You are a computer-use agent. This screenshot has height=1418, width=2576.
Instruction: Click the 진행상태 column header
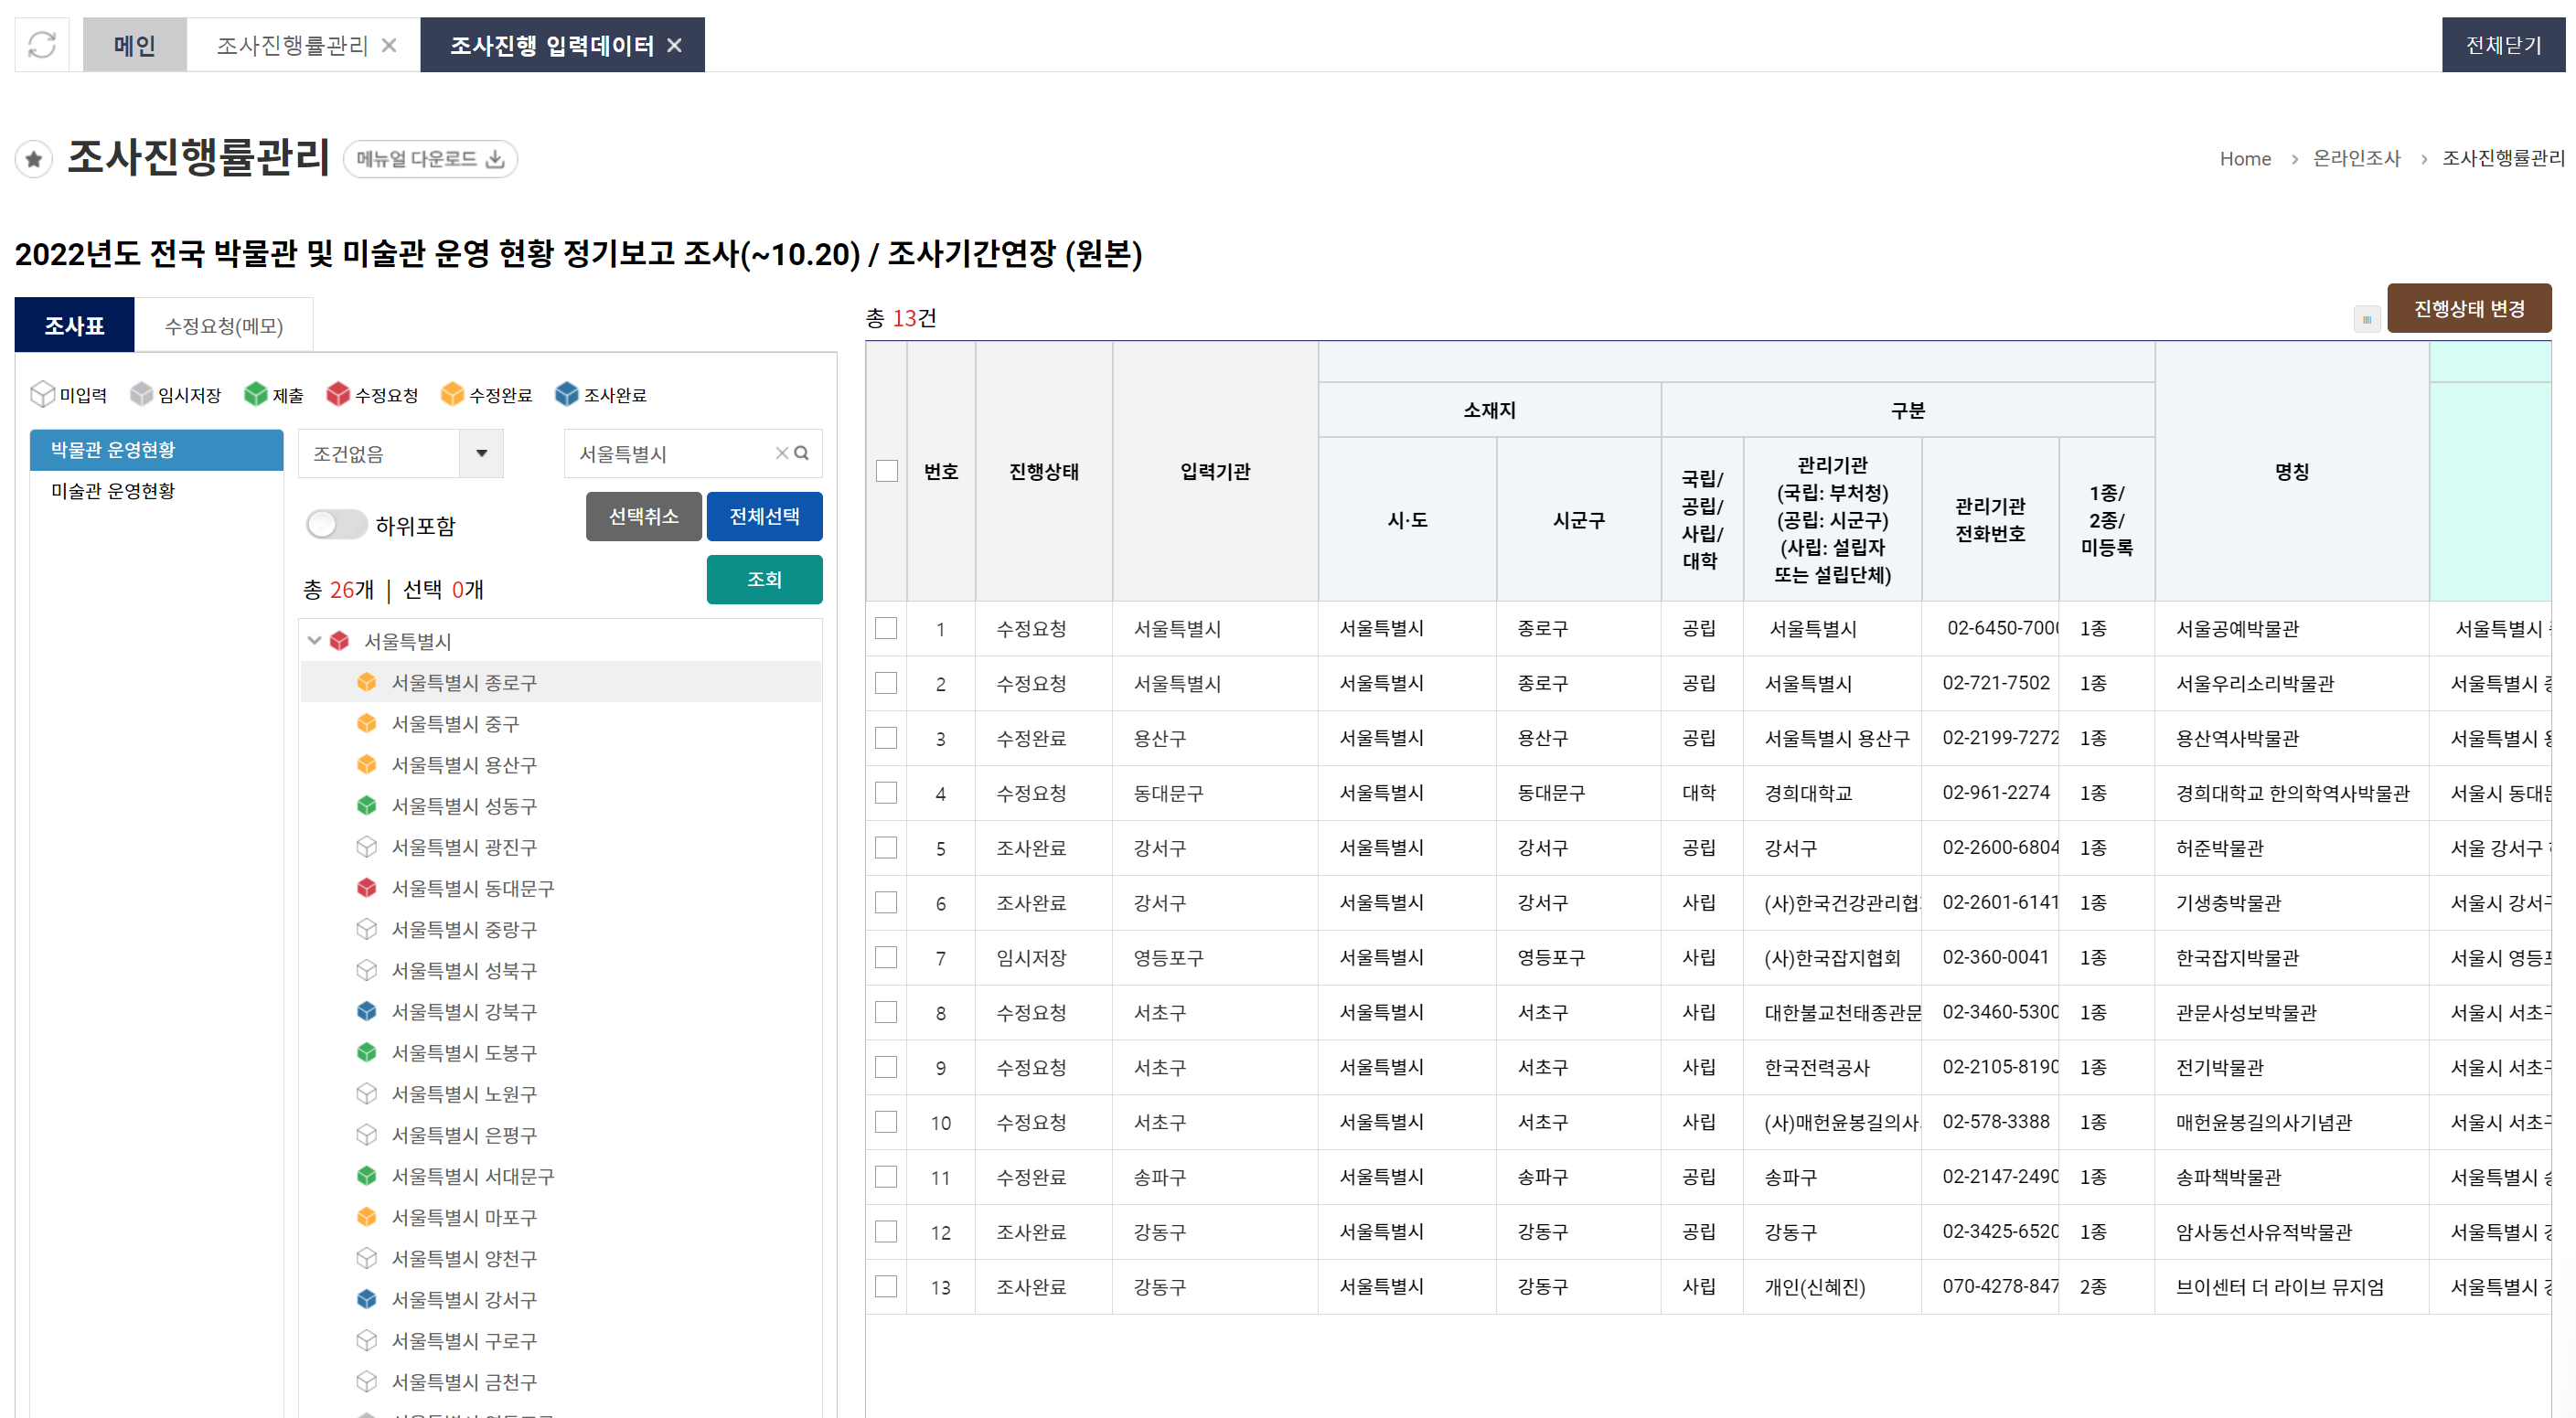click(1044, 471)
